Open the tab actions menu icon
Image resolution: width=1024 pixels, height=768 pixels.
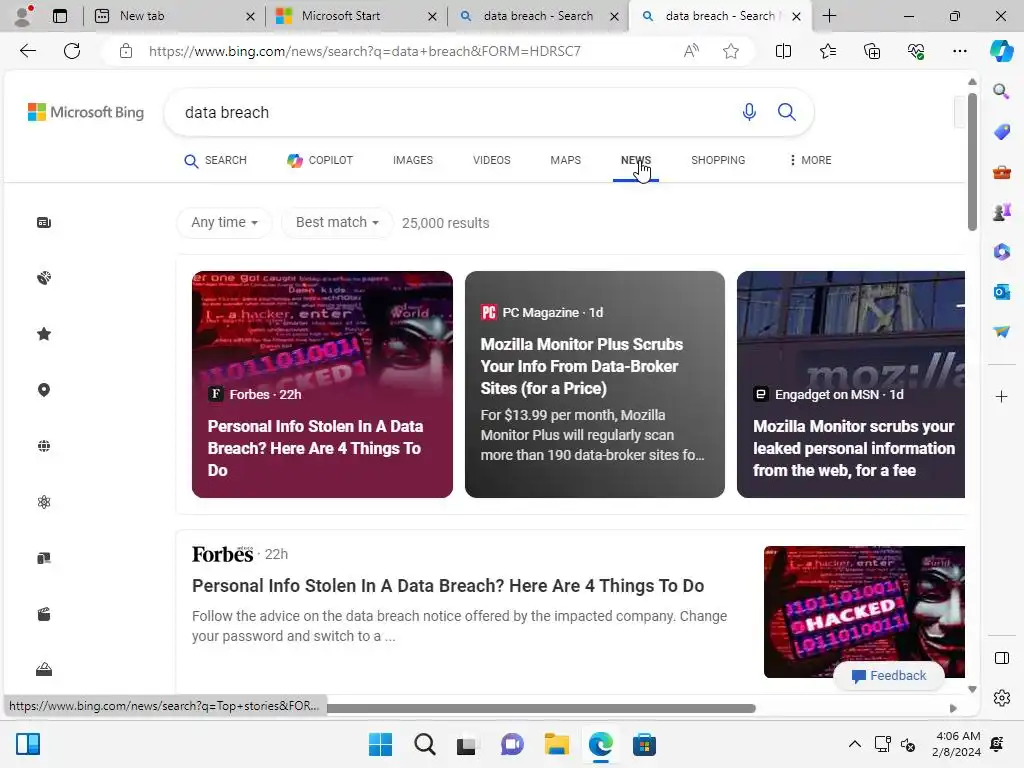(60, 16)
